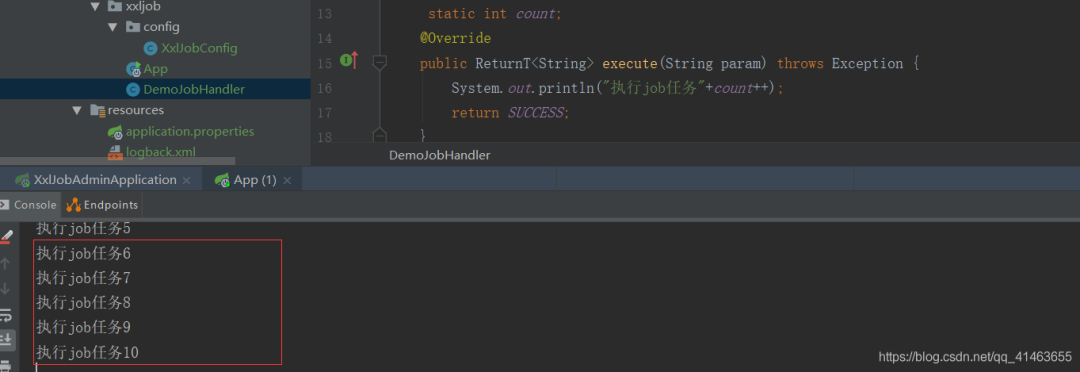Click the Print console output icon
This screenshot has width=1080, height=372.
(6, 365)
